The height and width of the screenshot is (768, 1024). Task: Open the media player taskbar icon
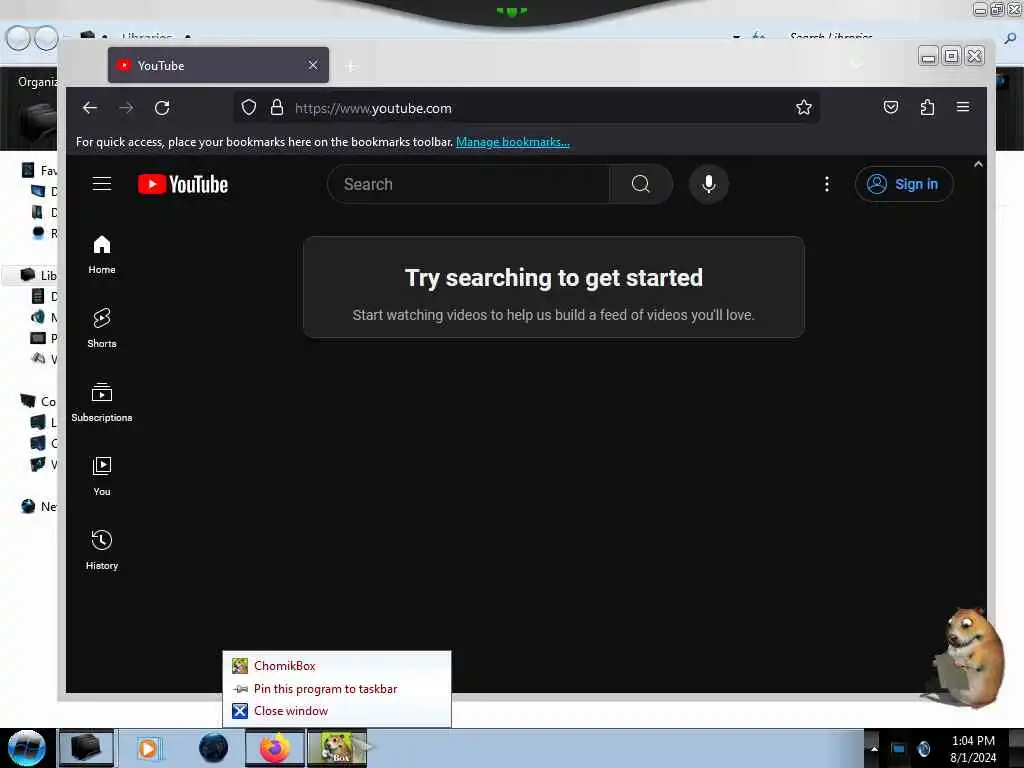(148, 748)
